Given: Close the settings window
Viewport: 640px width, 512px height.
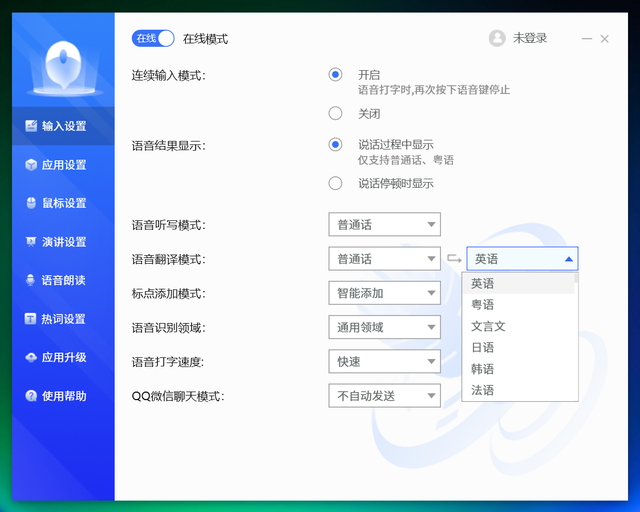Looking at the screenshot, I should (604, 39).
